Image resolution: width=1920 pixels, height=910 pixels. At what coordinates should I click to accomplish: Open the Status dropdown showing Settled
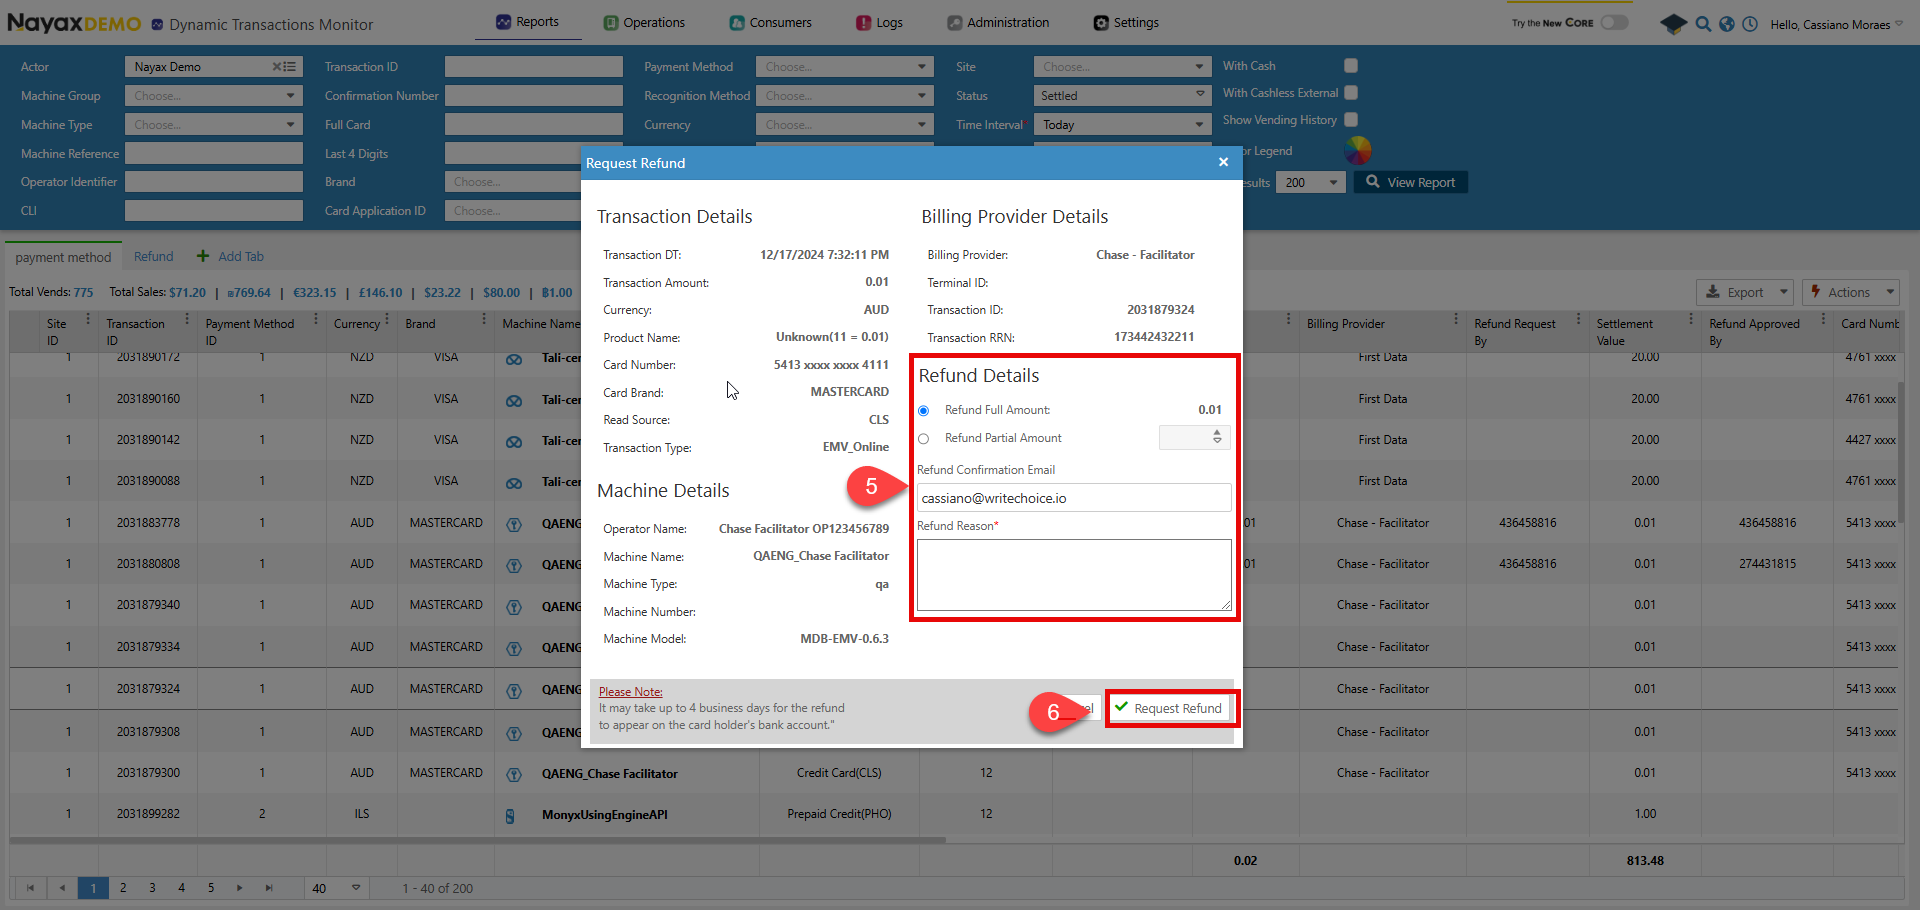point(1123,96)
